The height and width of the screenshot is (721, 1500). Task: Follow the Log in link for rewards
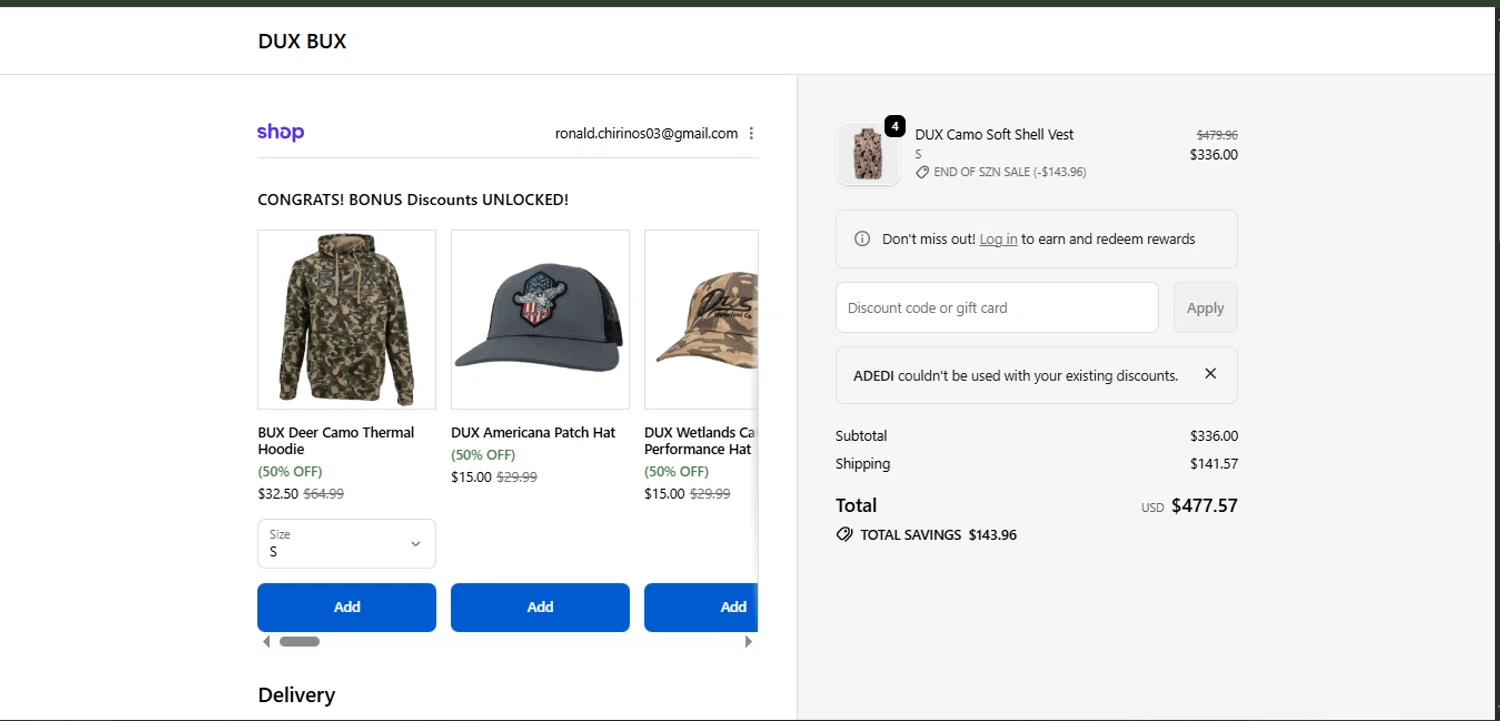point(998,239)
